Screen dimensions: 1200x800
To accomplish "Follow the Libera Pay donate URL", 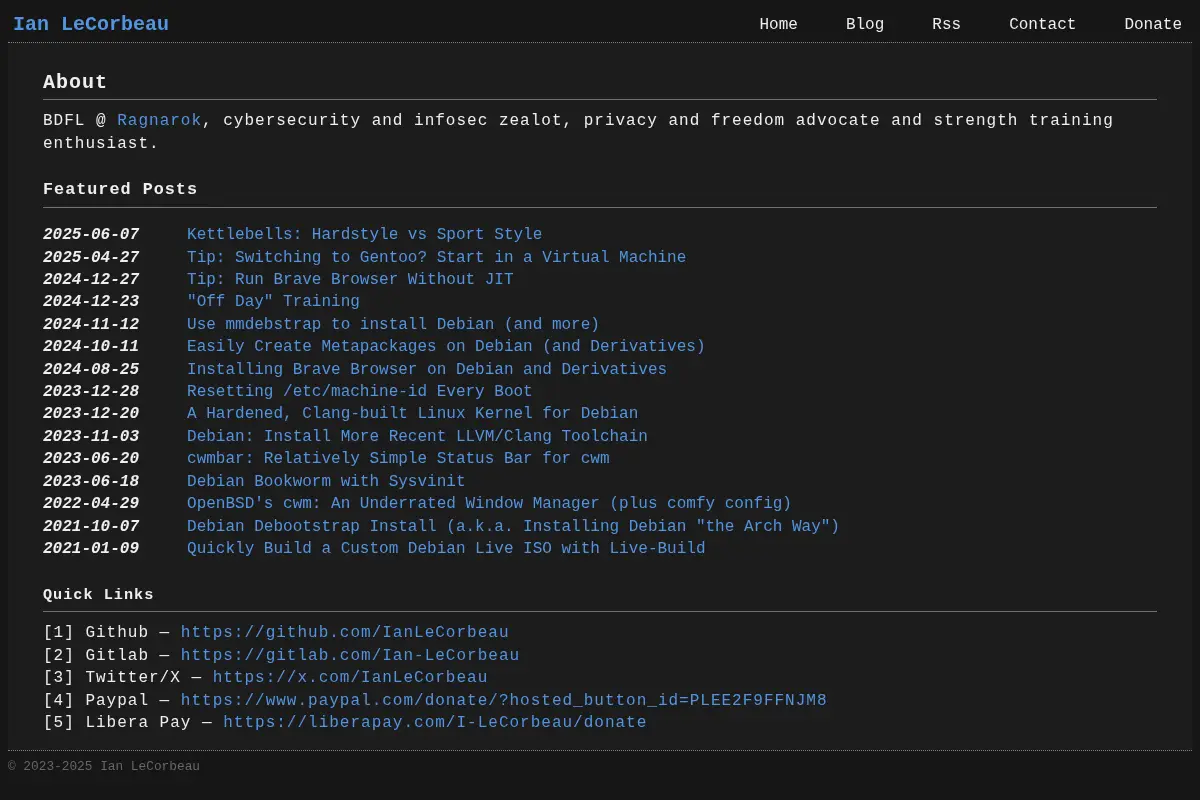I will pos(435,723).
